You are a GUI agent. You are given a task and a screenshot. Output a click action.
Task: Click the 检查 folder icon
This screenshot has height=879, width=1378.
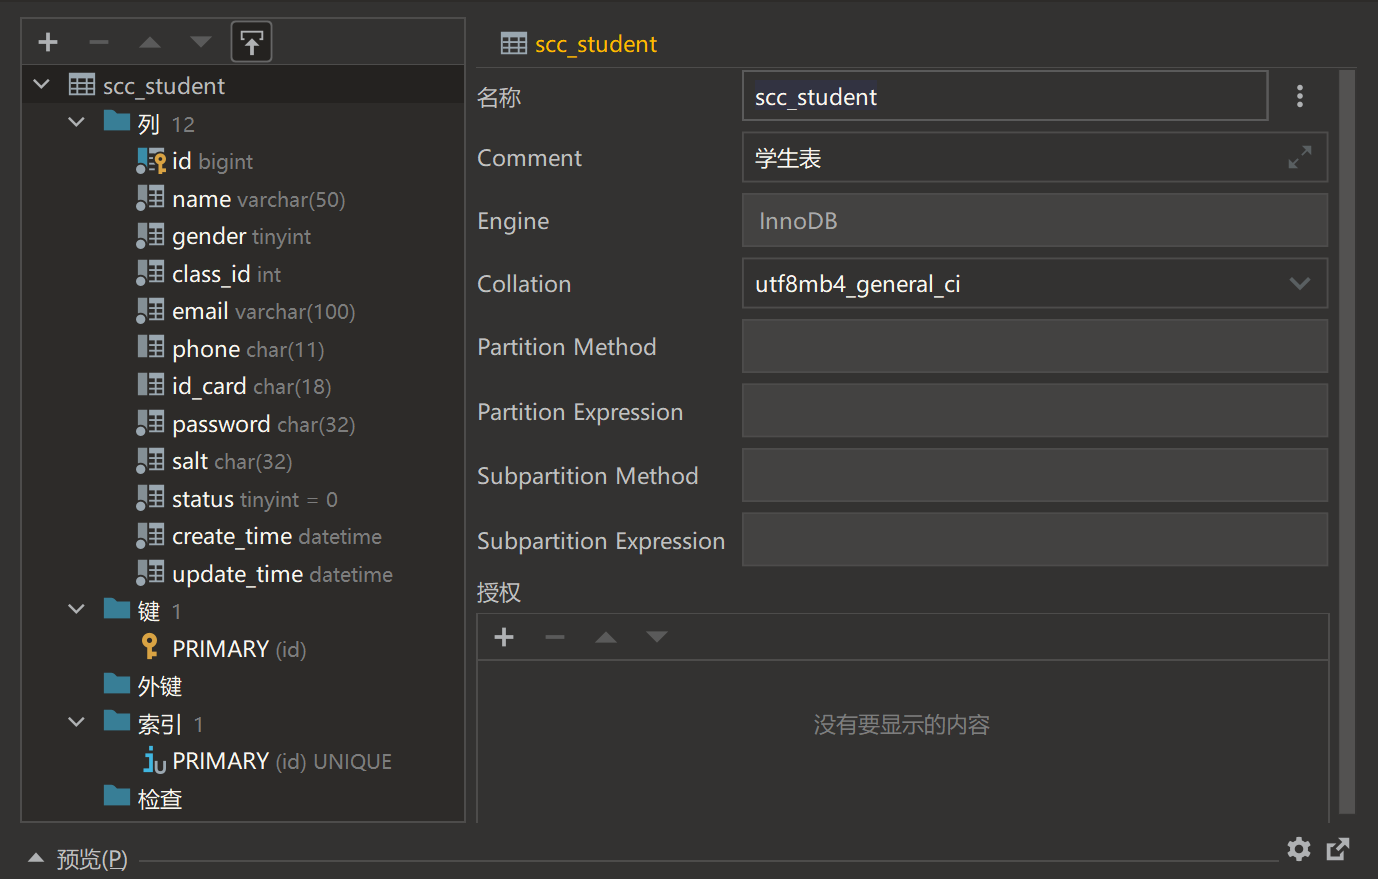pyautogui.click(x=117, y=797)
